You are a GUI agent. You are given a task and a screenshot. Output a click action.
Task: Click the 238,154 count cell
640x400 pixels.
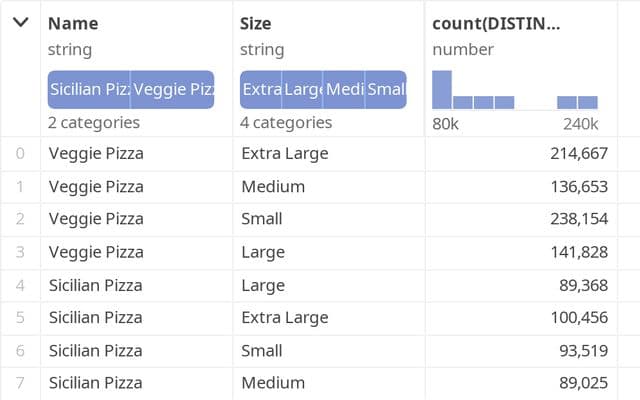[x=579, y=219]
